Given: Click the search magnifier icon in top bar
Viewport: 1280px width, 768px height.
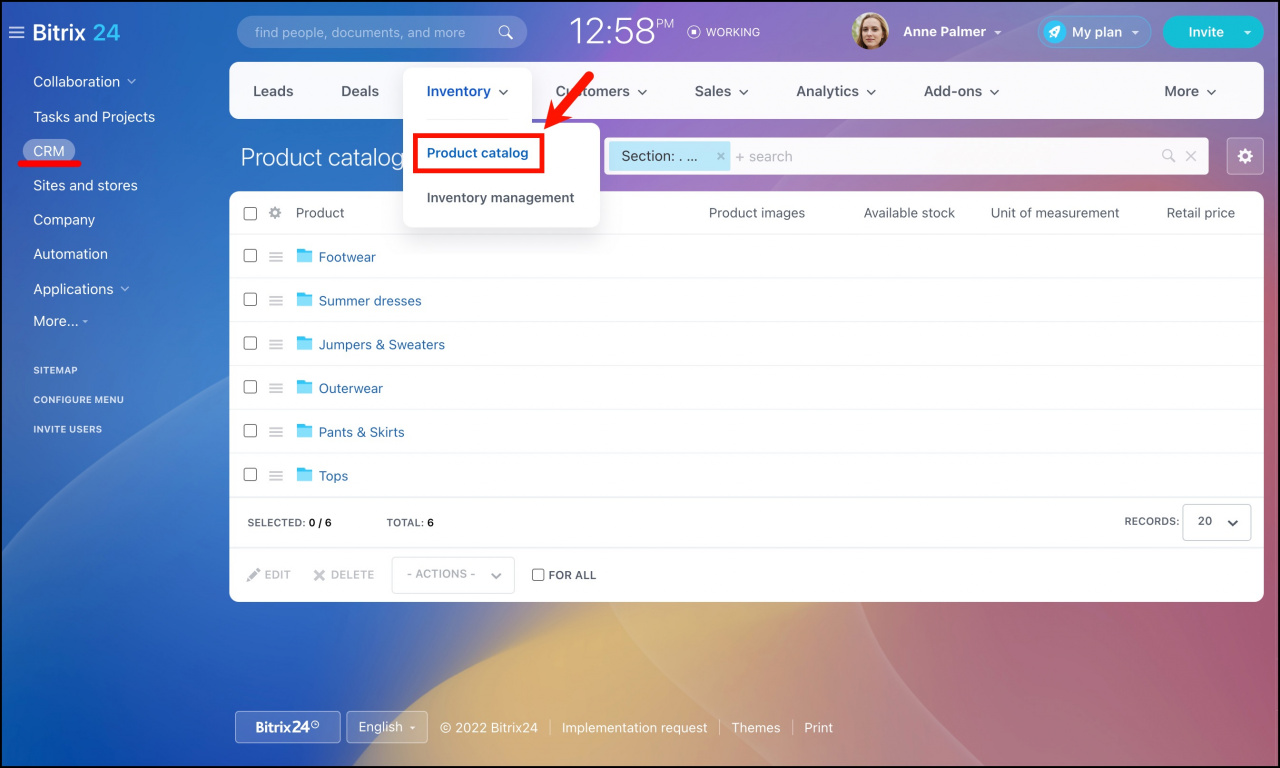Looking at the screenshot, I should click(x=506, y=32).
